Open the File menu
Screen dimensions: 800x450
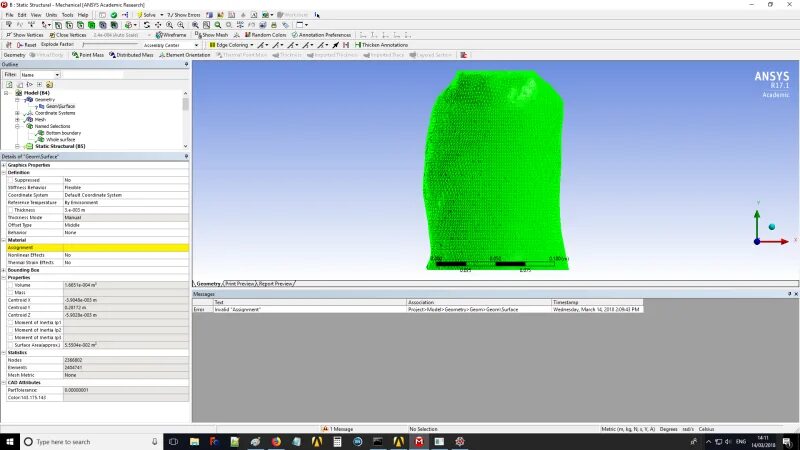9,15
